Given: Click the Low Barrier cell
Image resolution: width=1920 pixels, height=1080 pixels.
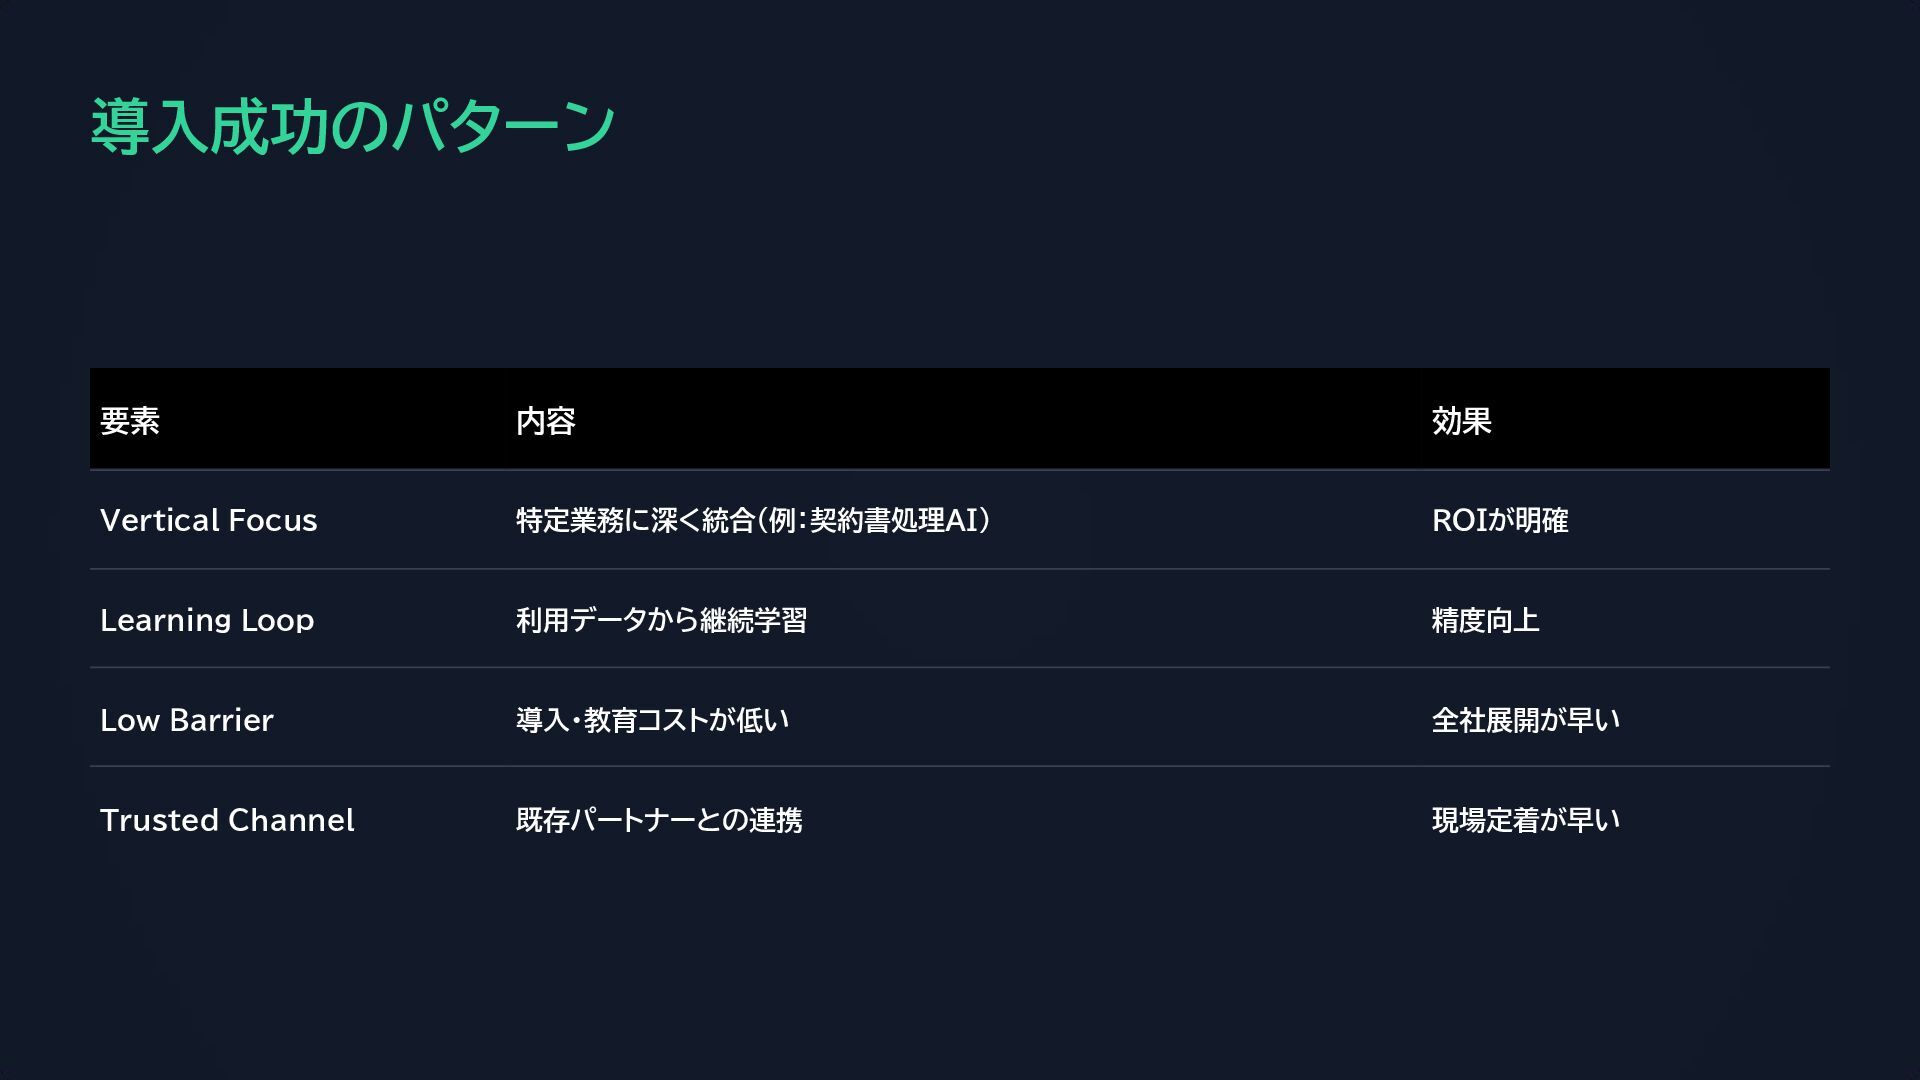Looking at the screenshot, I should (186, 720).
